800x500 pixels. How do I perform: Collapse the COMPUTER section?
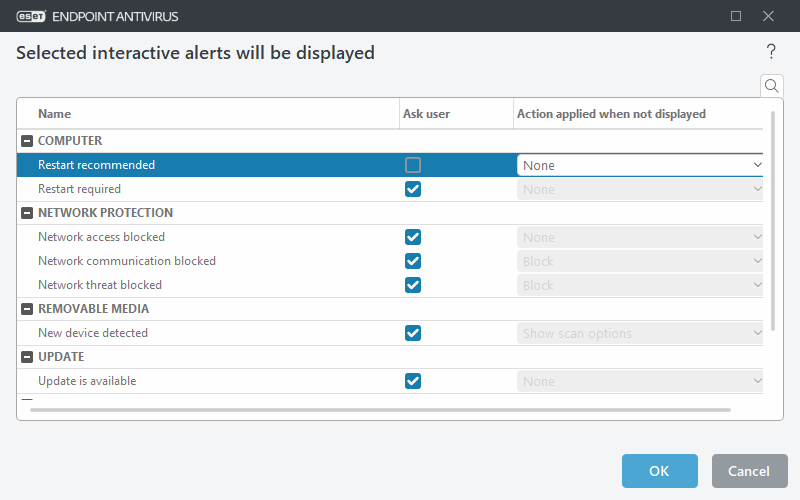point(27,141)
